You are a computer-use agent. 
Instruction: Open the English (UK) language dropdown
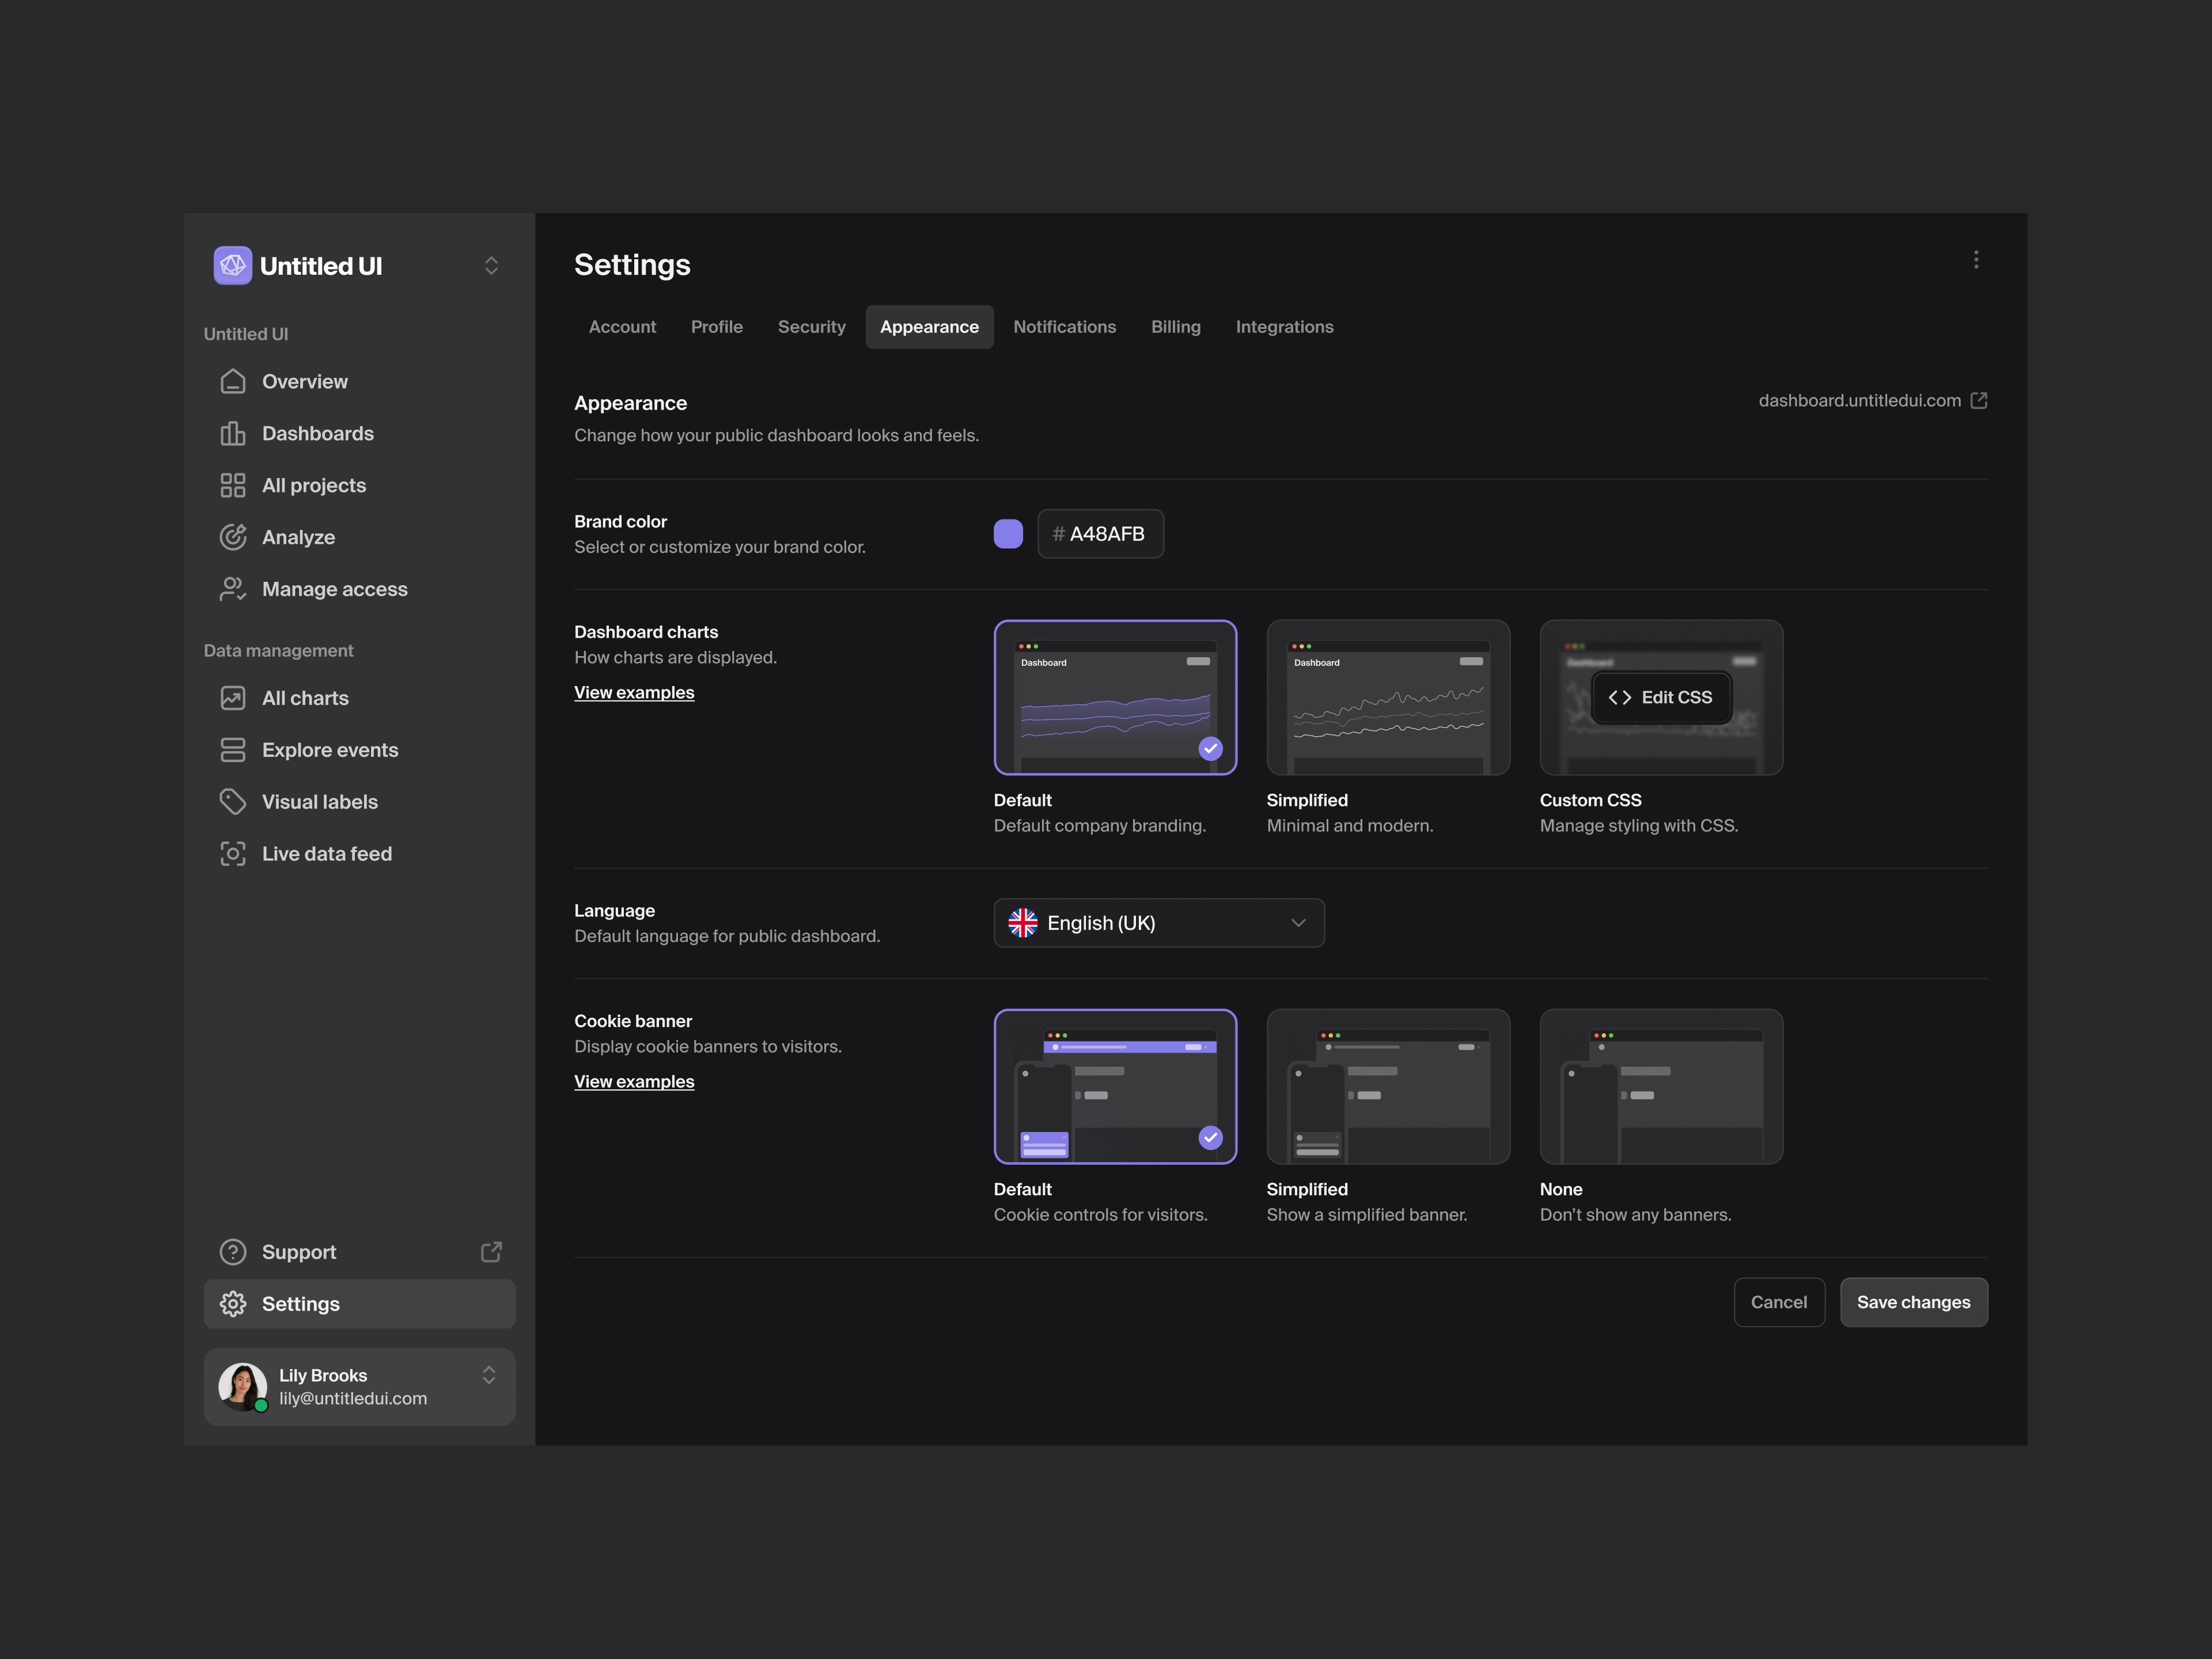pyautogui.click(x=1158, y=922)
